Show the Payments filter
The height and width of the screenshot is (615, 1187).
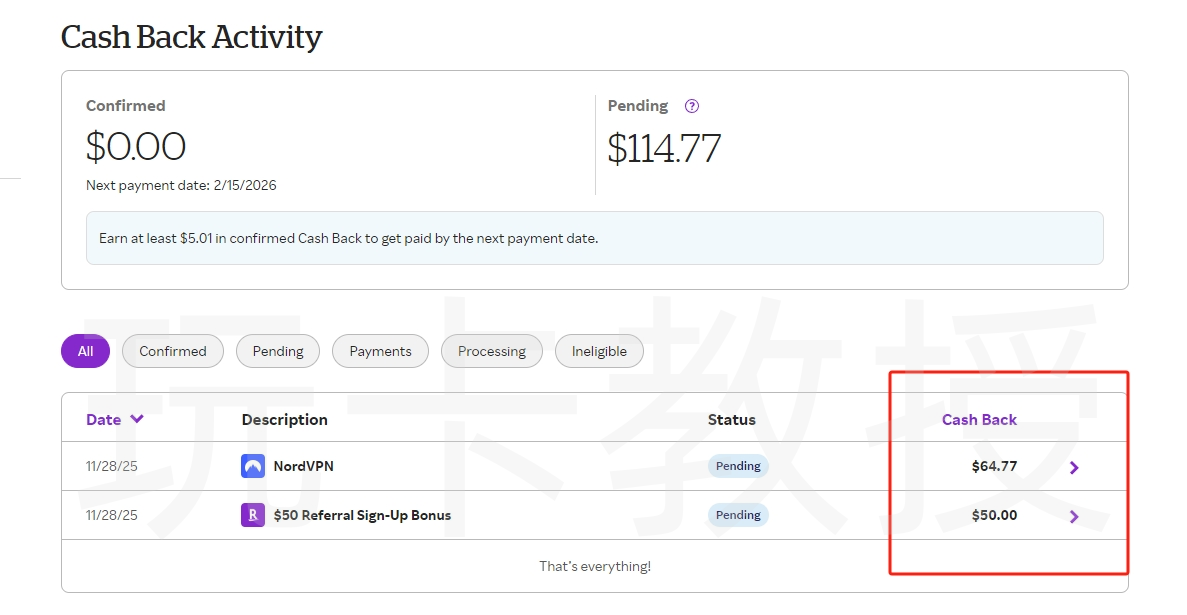[x=380, y=351]
